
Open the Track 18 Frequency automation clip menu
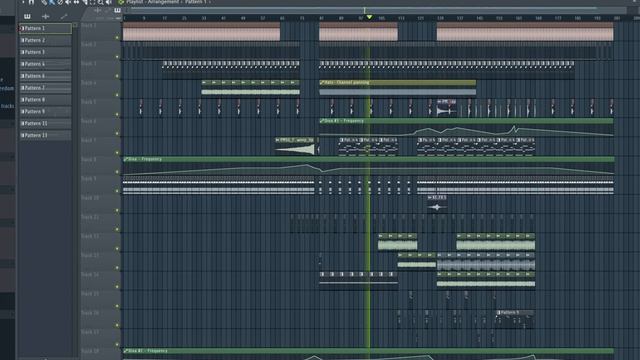(x=126, y=351)
